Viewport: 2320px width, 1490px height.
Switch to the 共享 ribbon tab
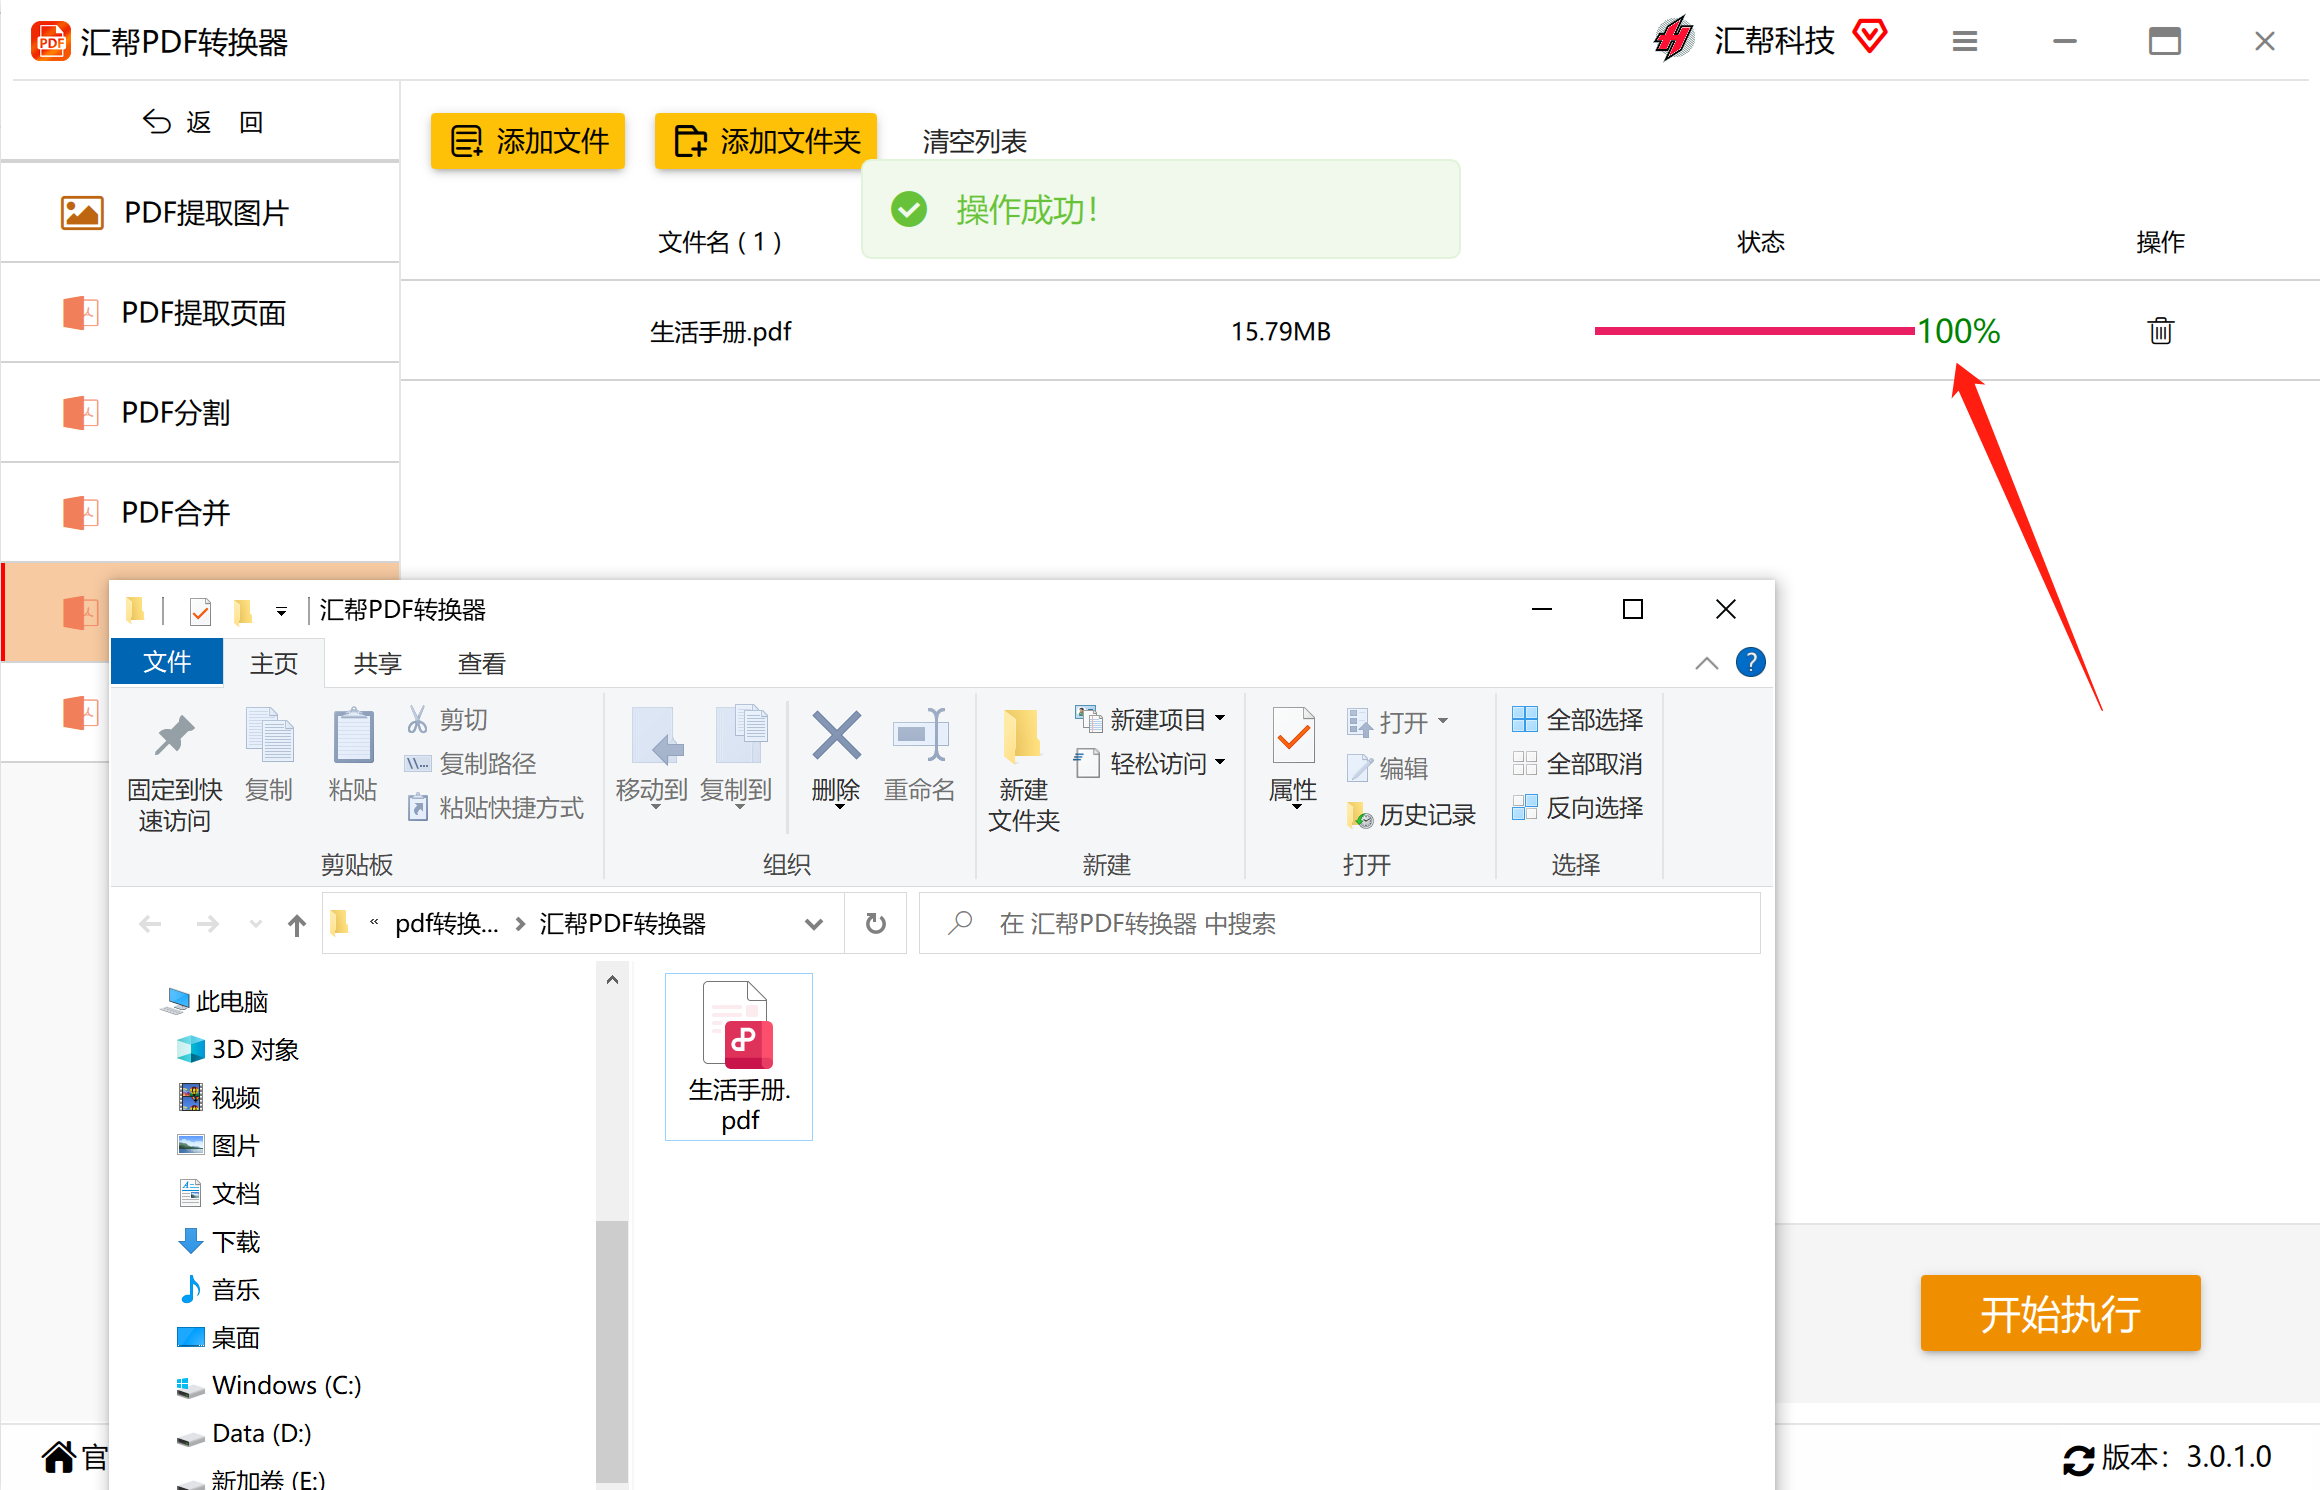click(x=377, y=663)
